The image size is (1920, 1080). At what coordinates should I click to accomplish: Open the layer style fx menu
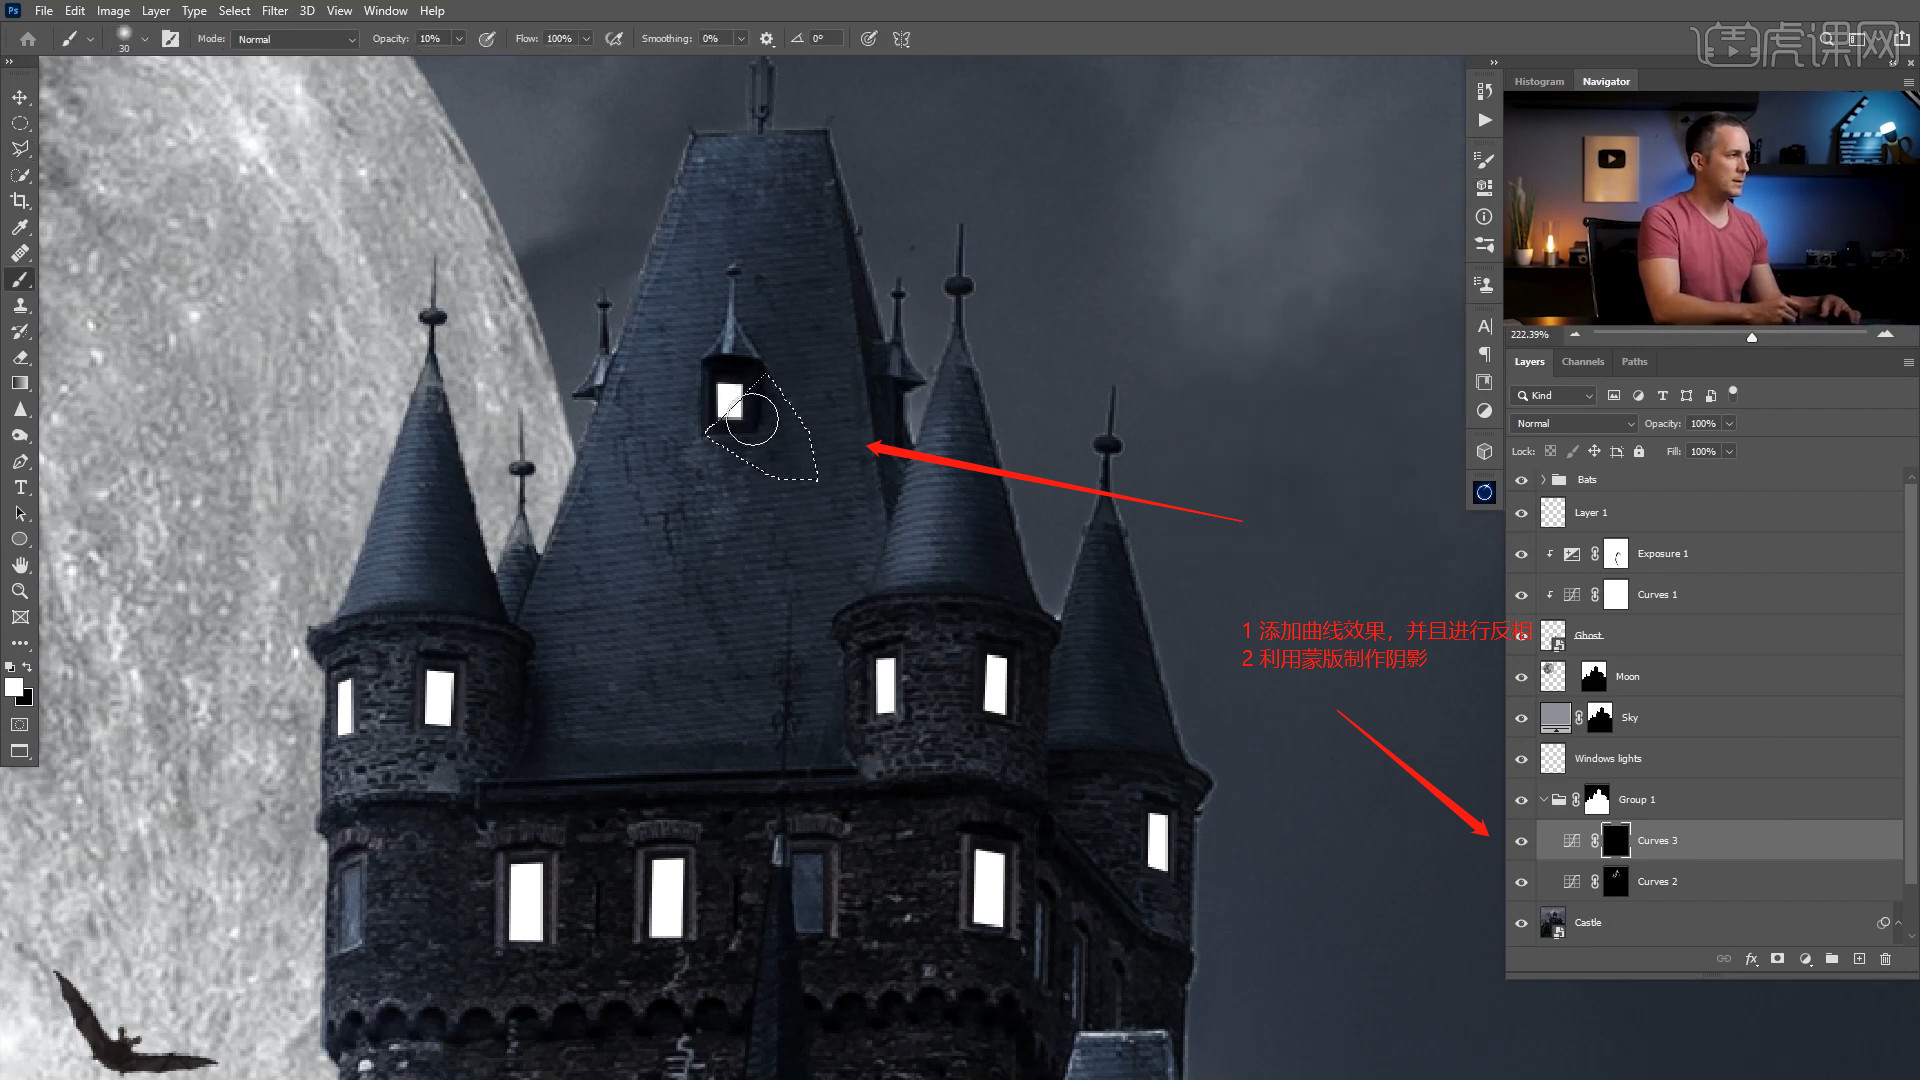click(x=1751, y=958)
